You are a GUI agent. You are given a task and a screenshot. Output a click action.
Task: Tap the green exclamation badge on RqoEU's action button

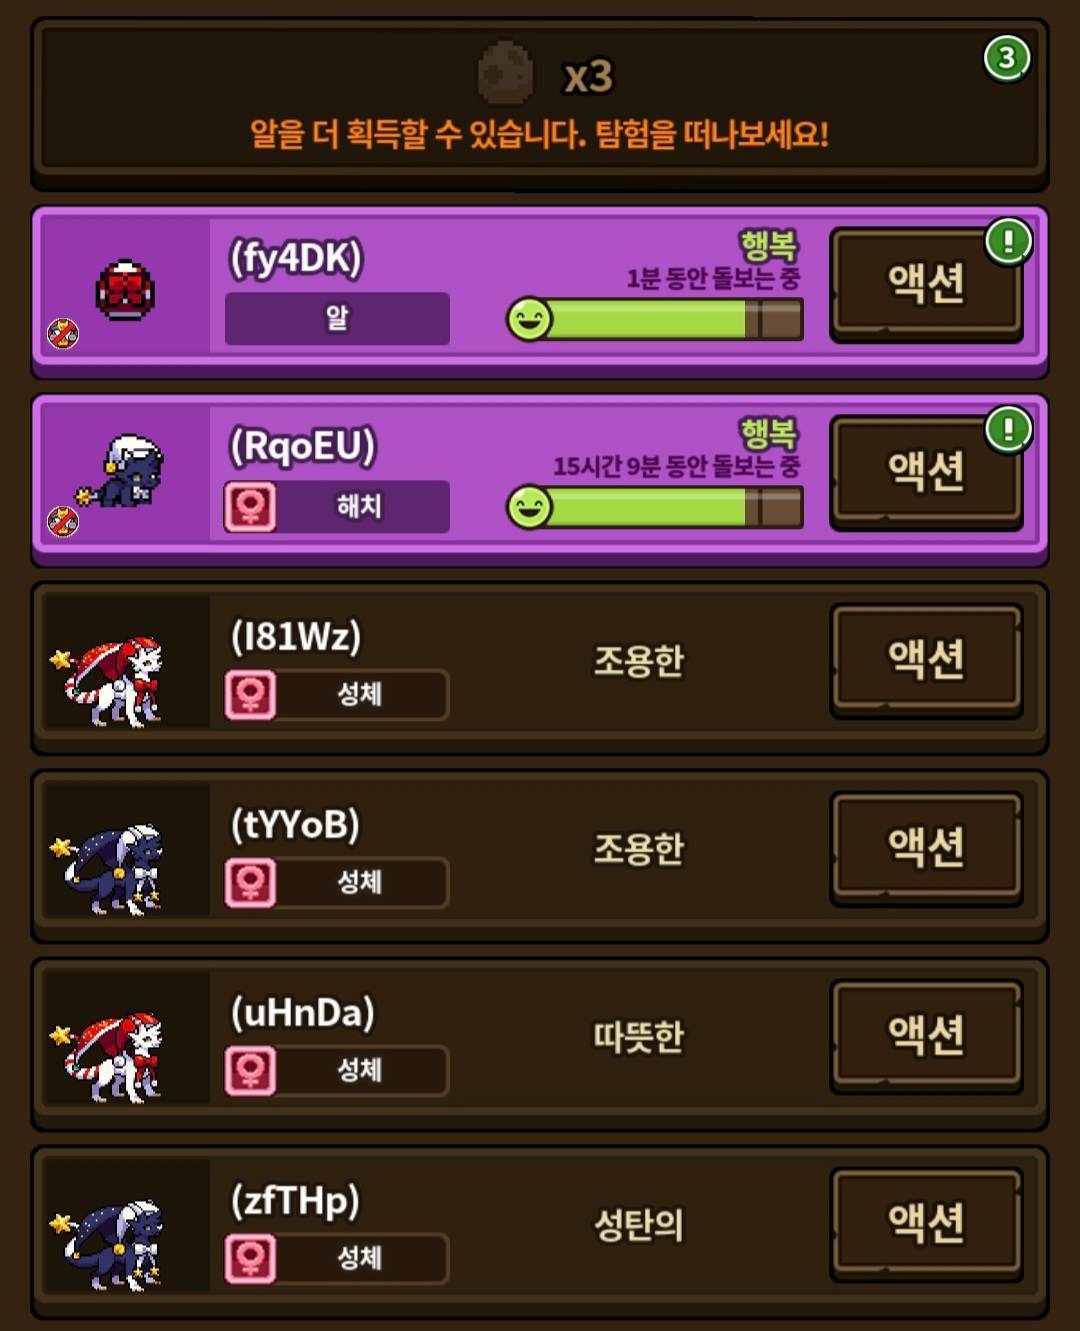(x=1008, y=430)
